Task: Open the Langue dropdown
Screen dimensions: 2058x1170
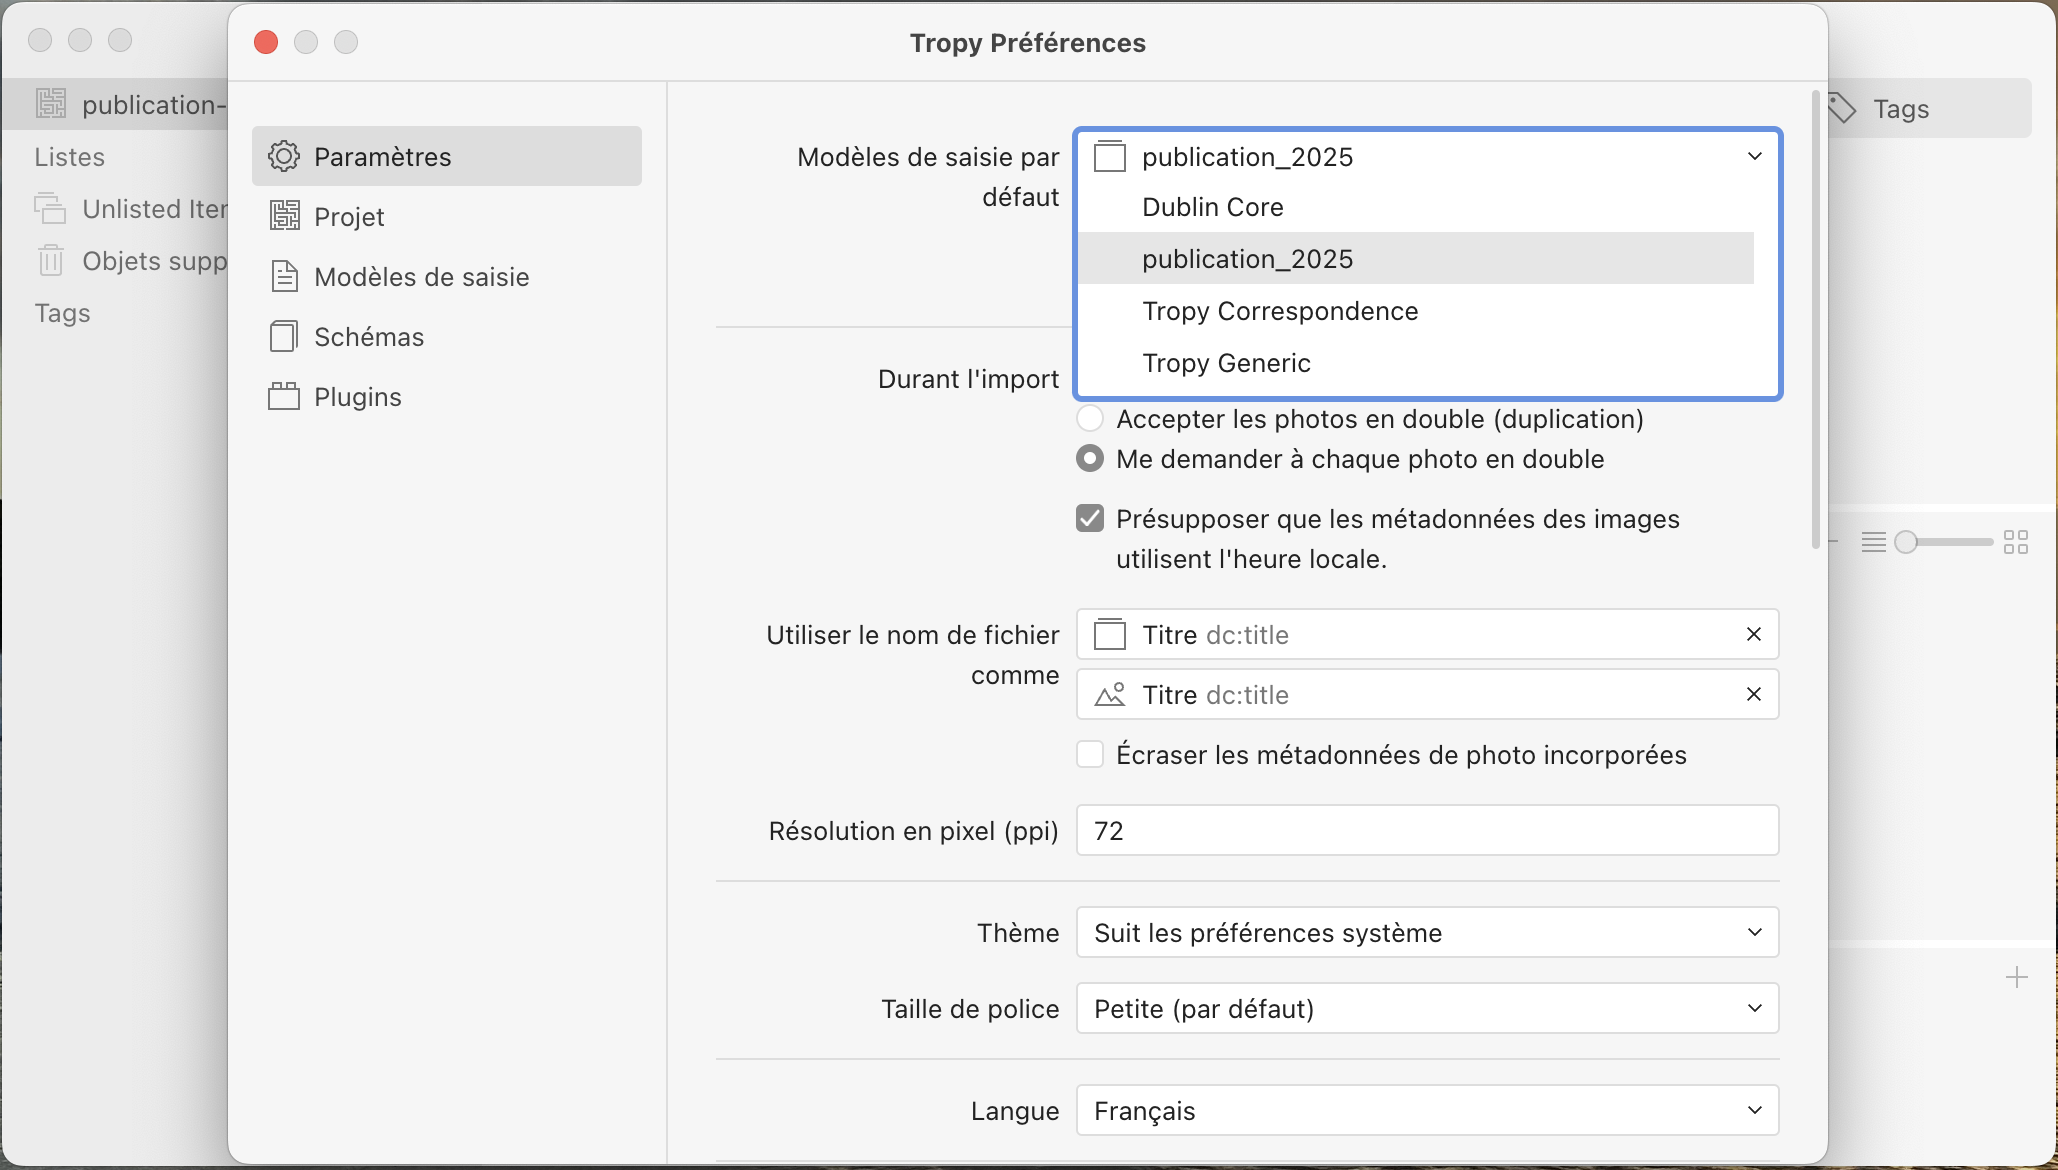Action: (x=1427, y=1110)
